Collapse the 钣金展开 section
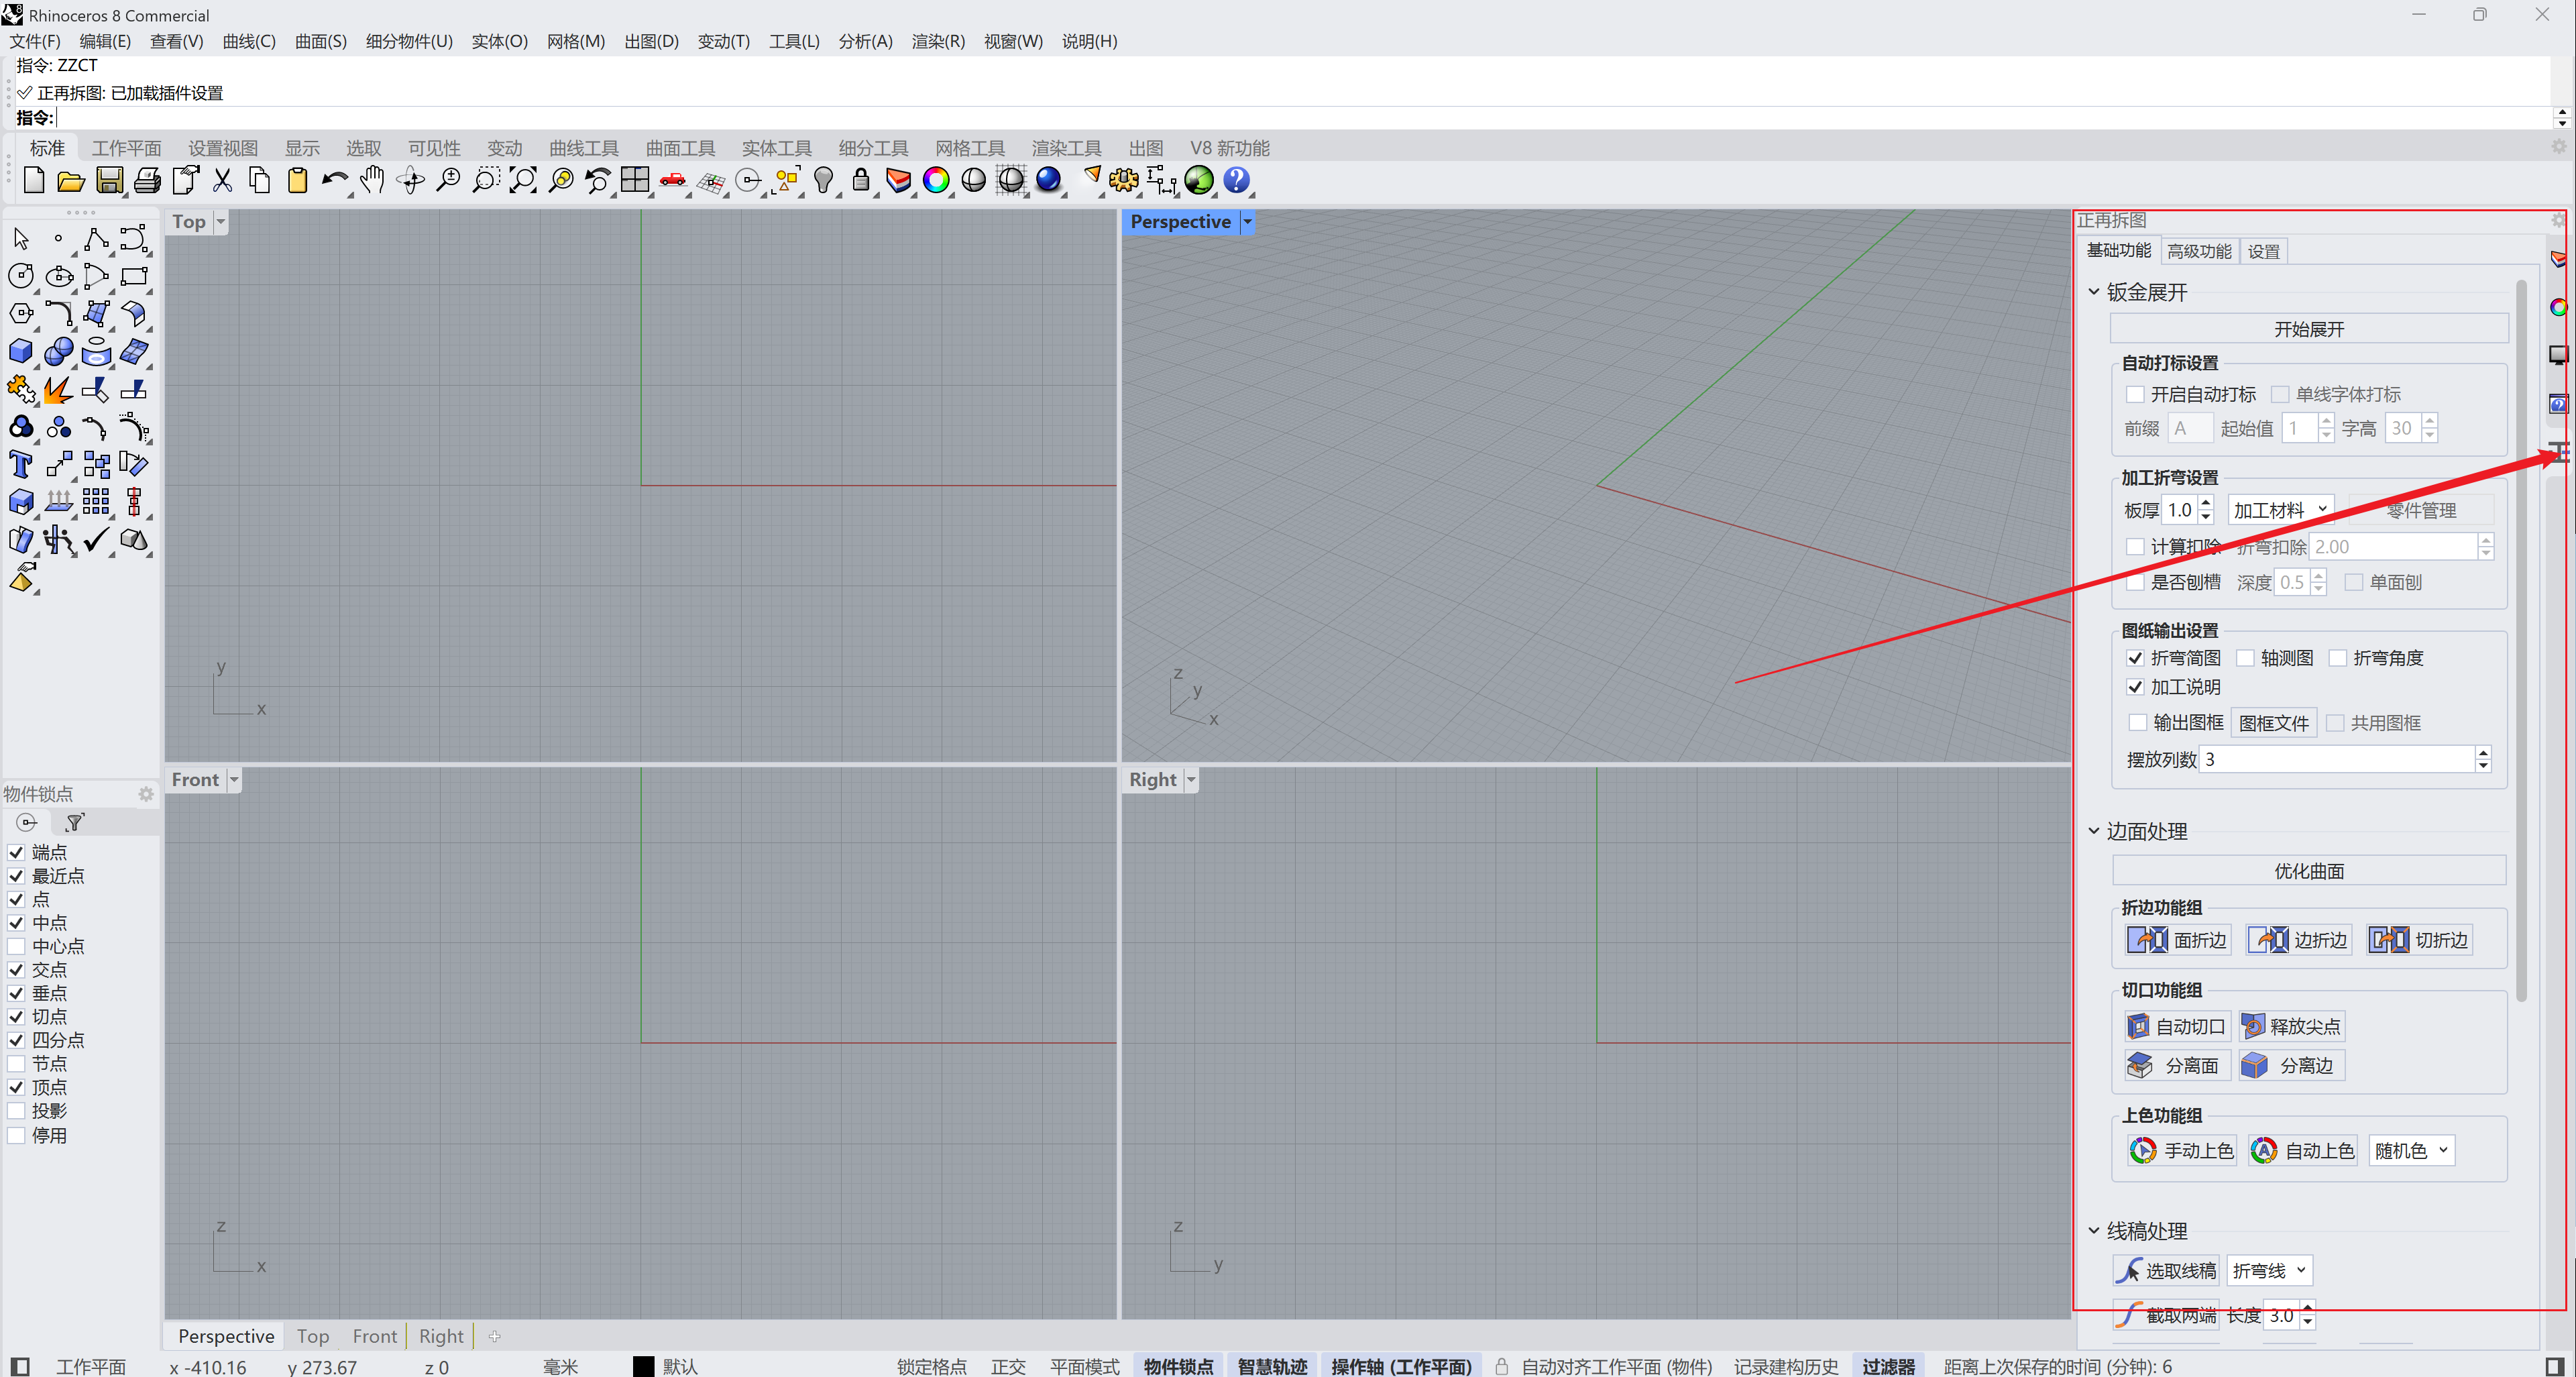 pos(2094,292)
